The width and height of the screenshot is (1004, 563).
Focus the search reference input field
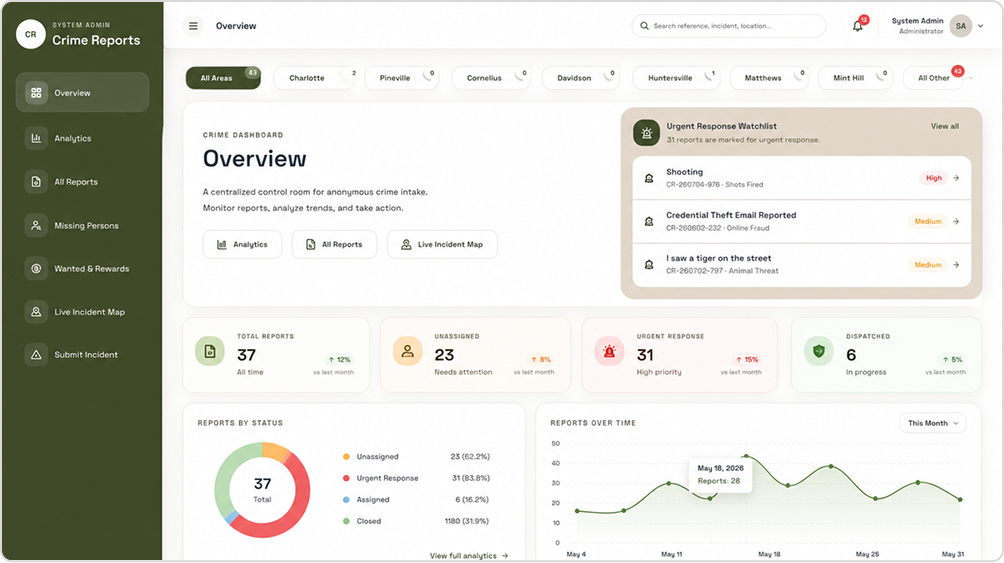tap(729, 26)
